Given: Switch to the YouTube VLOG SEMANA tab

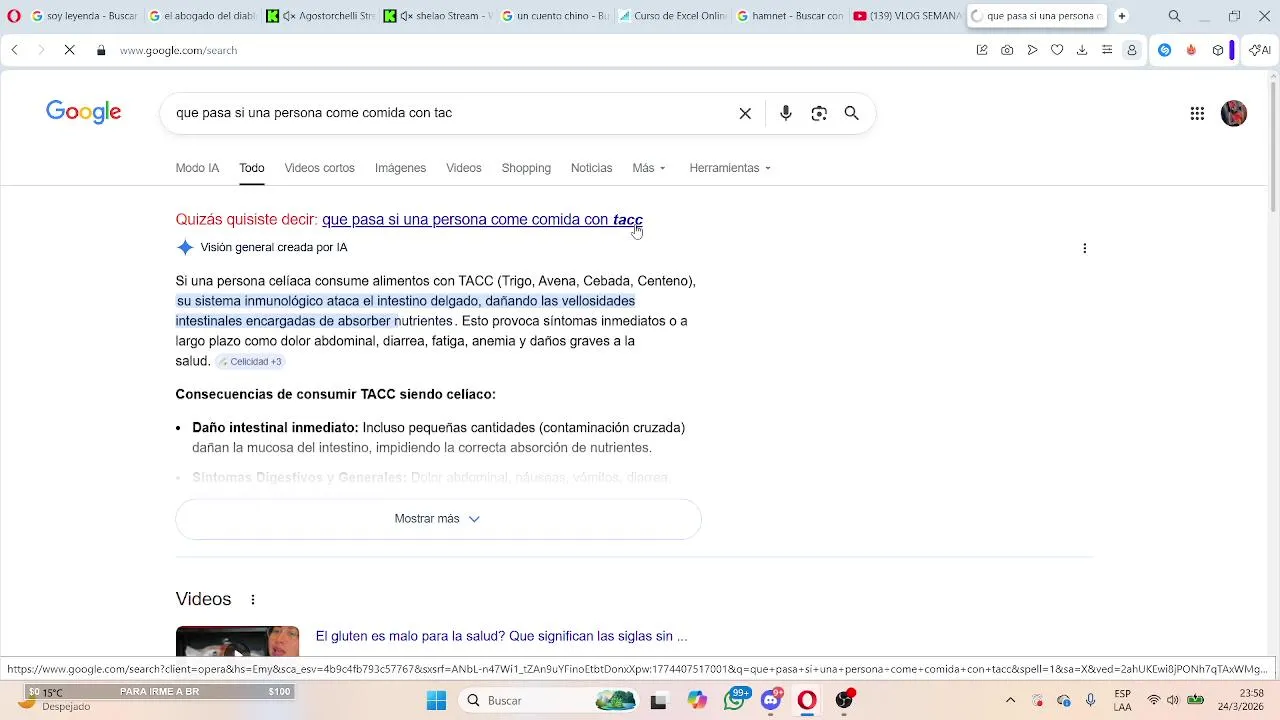Looking at the screenshot, I should tap(908, 16).
